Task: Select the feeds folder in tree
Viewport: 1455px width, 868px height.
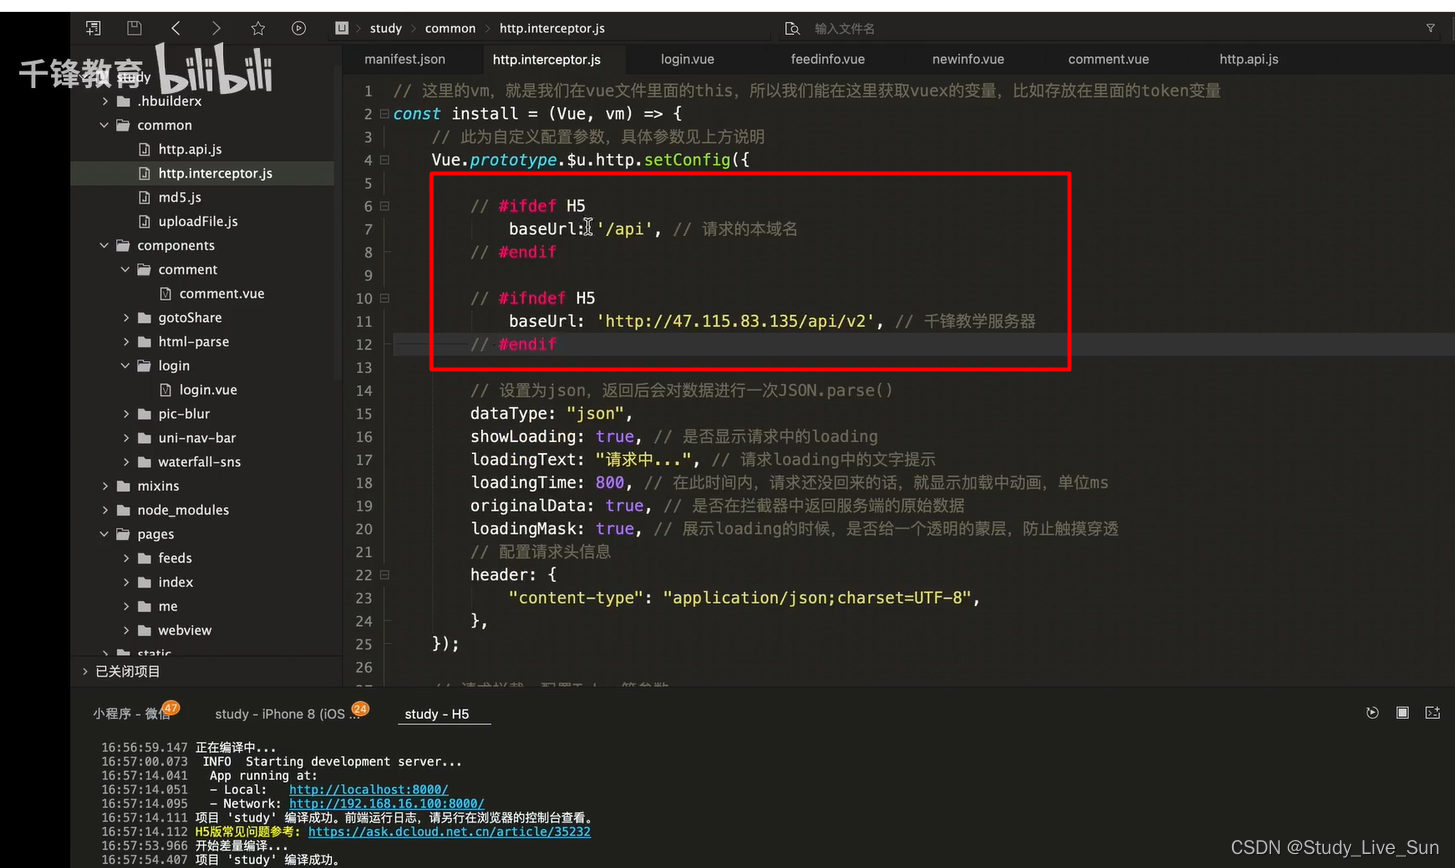Action: 175,558
